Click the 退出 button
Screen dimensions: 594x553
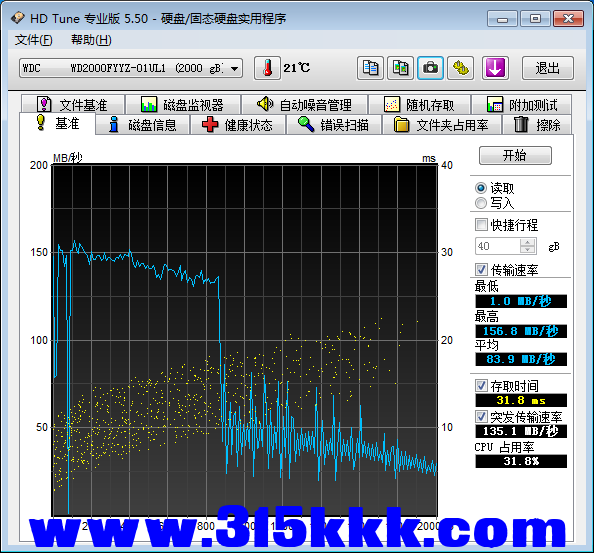[547, 68]
